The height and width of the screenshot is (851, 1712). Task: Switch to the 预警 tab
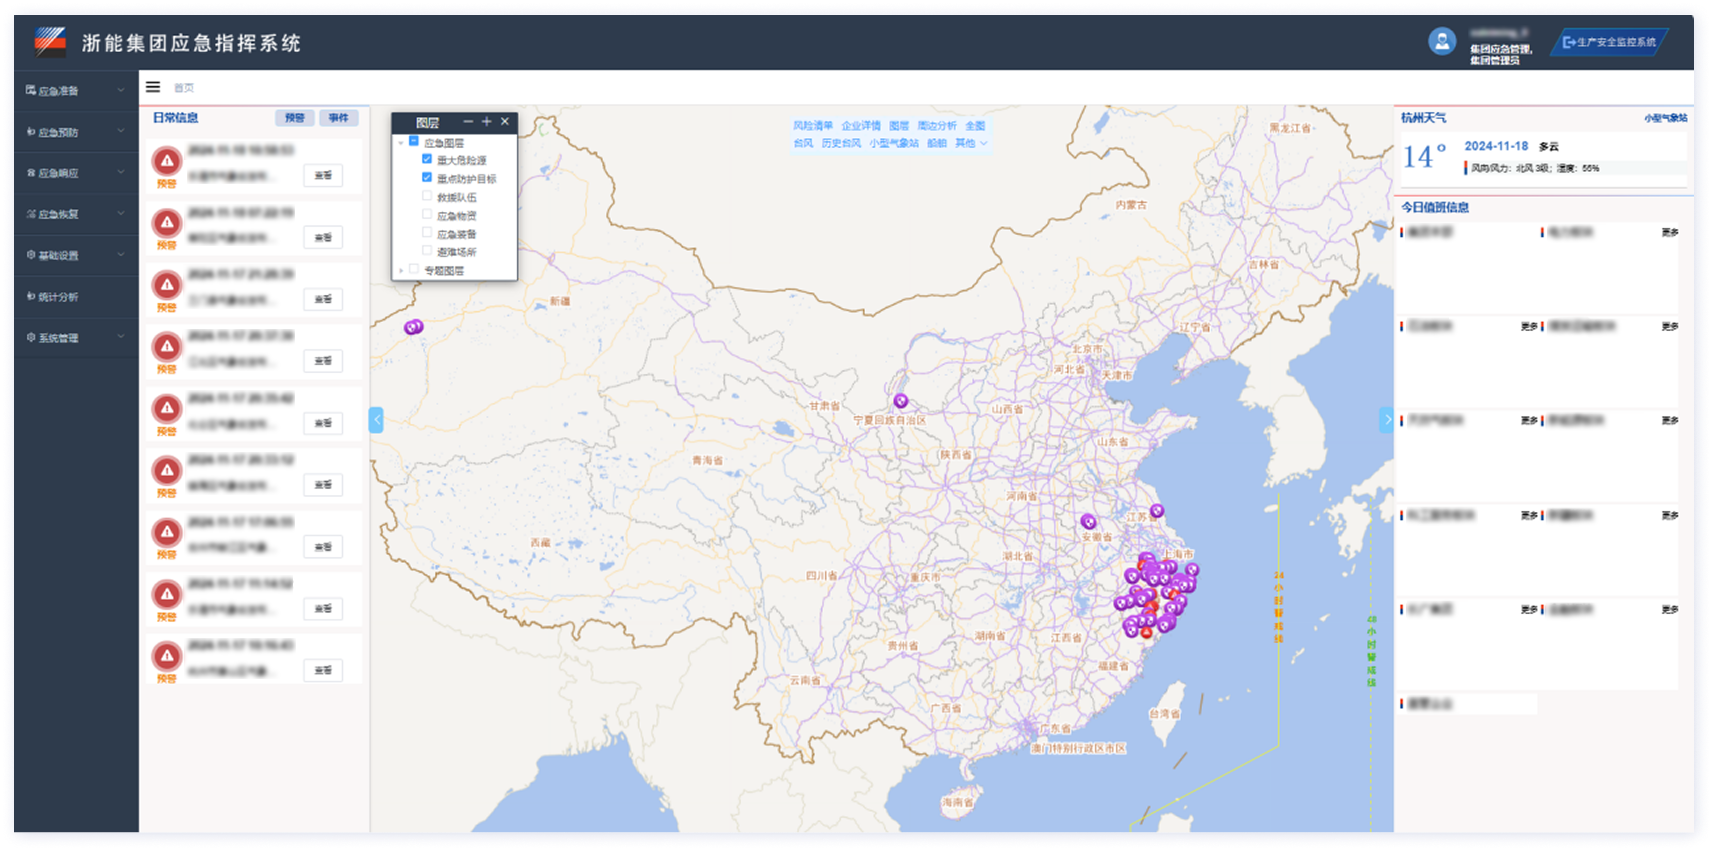[x=295, y=118]
